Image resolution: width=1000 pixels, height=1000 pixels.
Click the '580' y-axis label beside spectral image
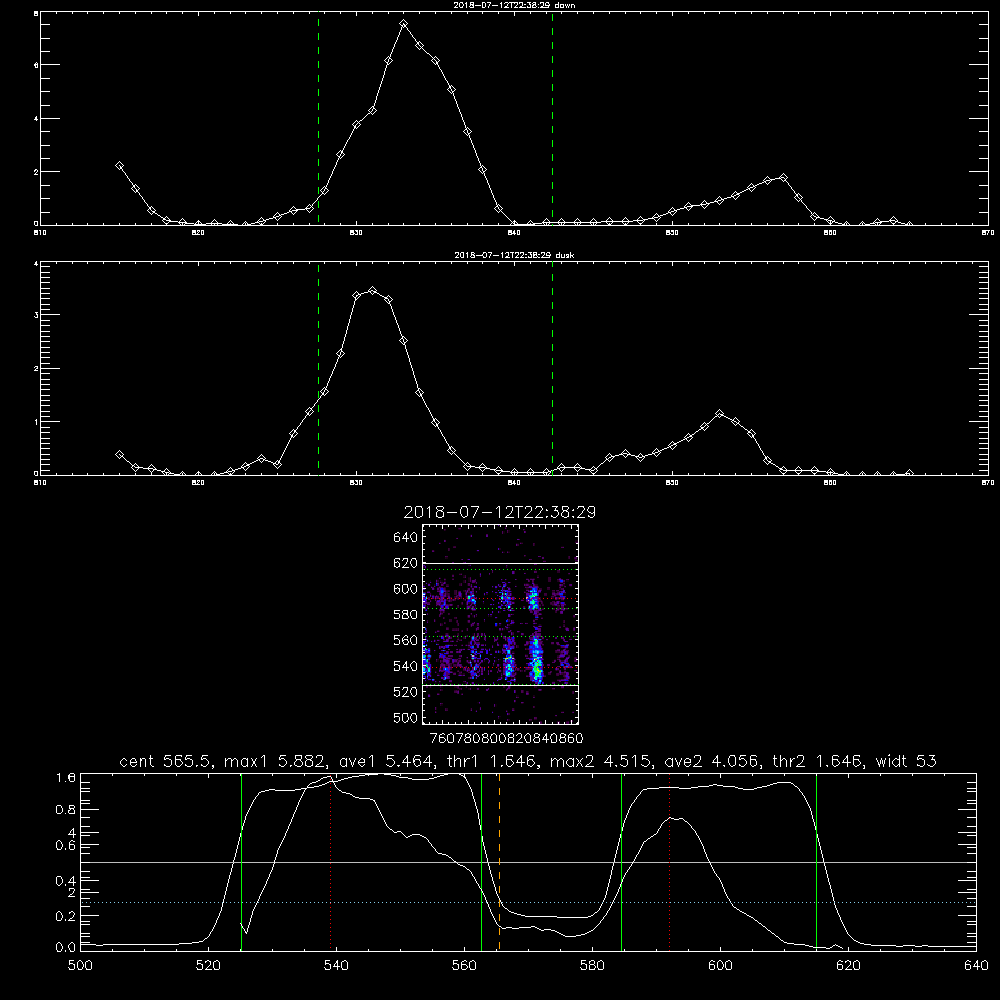pos(405,615)
